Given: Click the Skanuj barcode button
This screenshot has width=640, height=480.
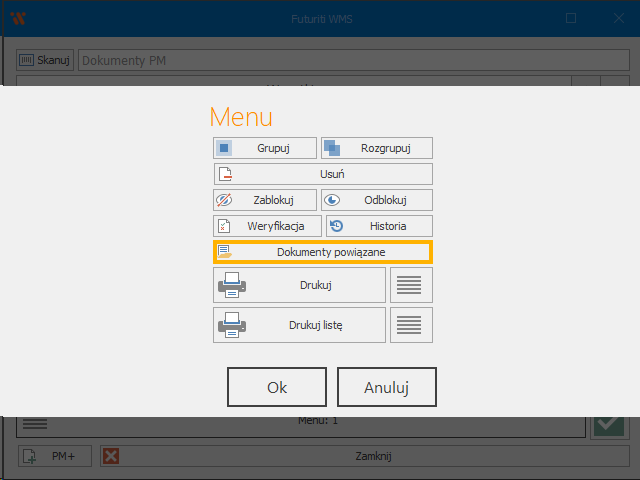Looking at the screenshot, I should point(45,60).
